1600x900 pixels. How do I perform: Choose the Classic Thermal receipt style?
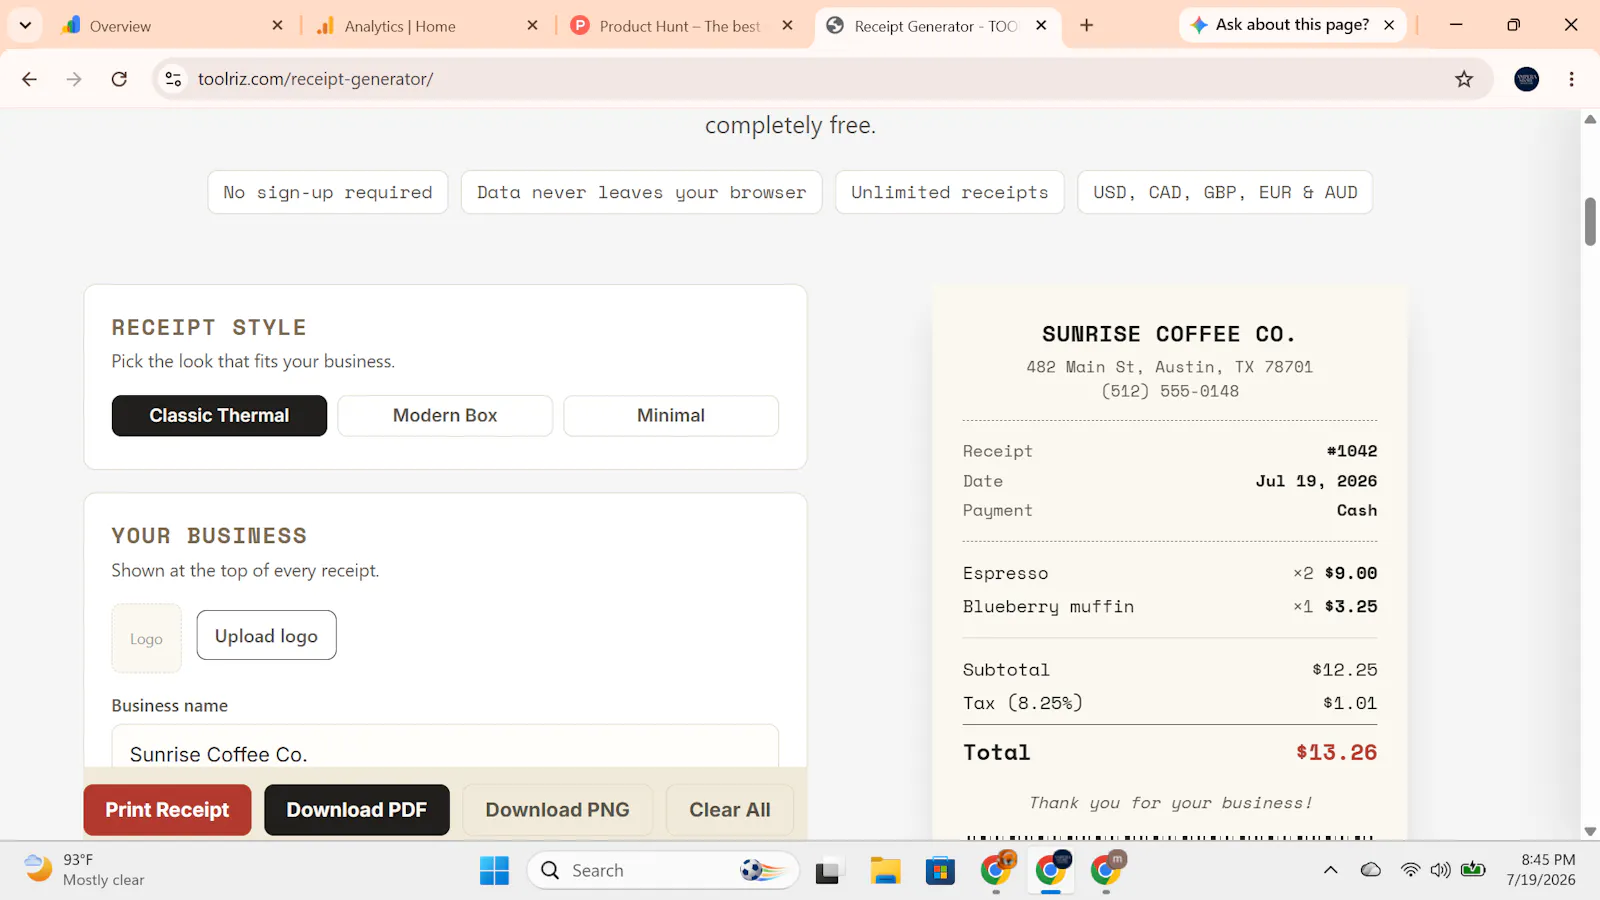(x=219, y=416)
